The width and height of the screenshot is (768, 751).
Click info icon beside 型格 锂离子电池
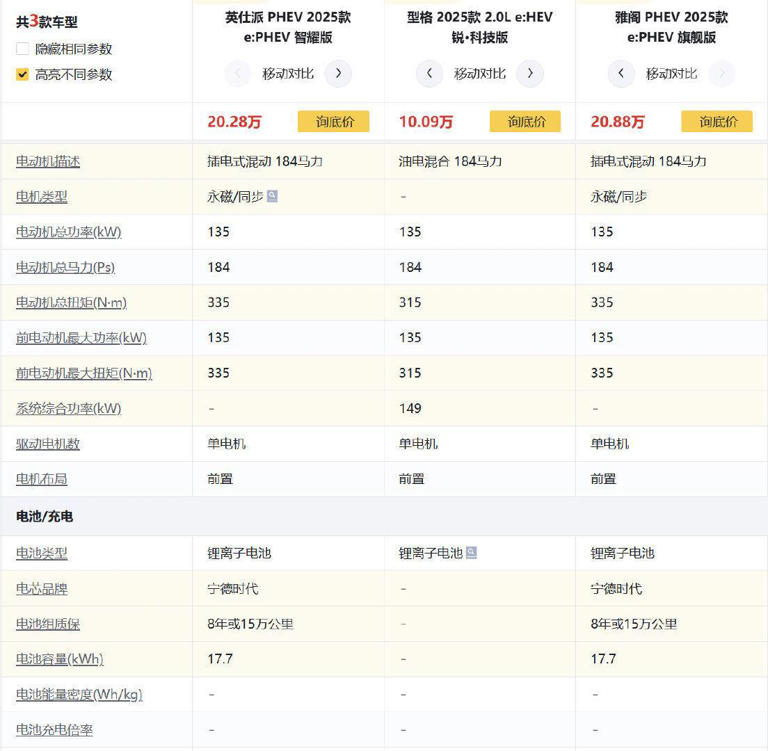click(x=471, y=553)
